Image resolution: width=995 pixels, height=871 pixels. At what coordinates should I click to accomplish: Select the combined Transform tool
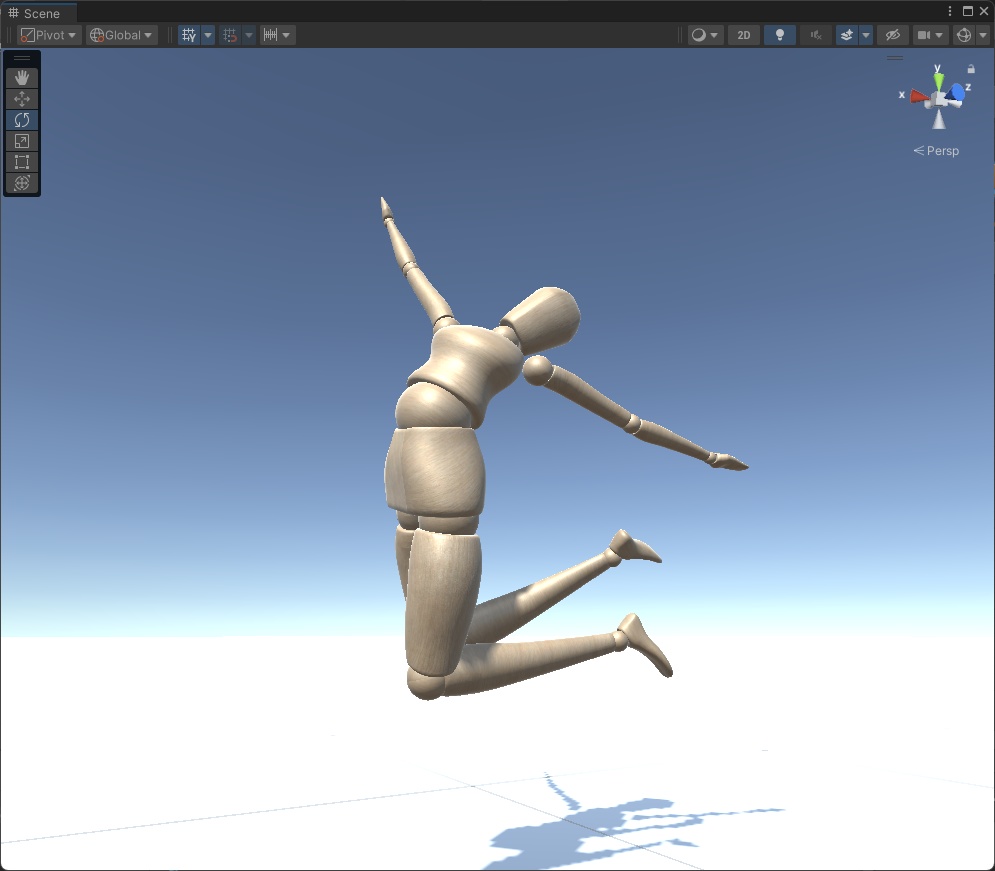[22, 183]
